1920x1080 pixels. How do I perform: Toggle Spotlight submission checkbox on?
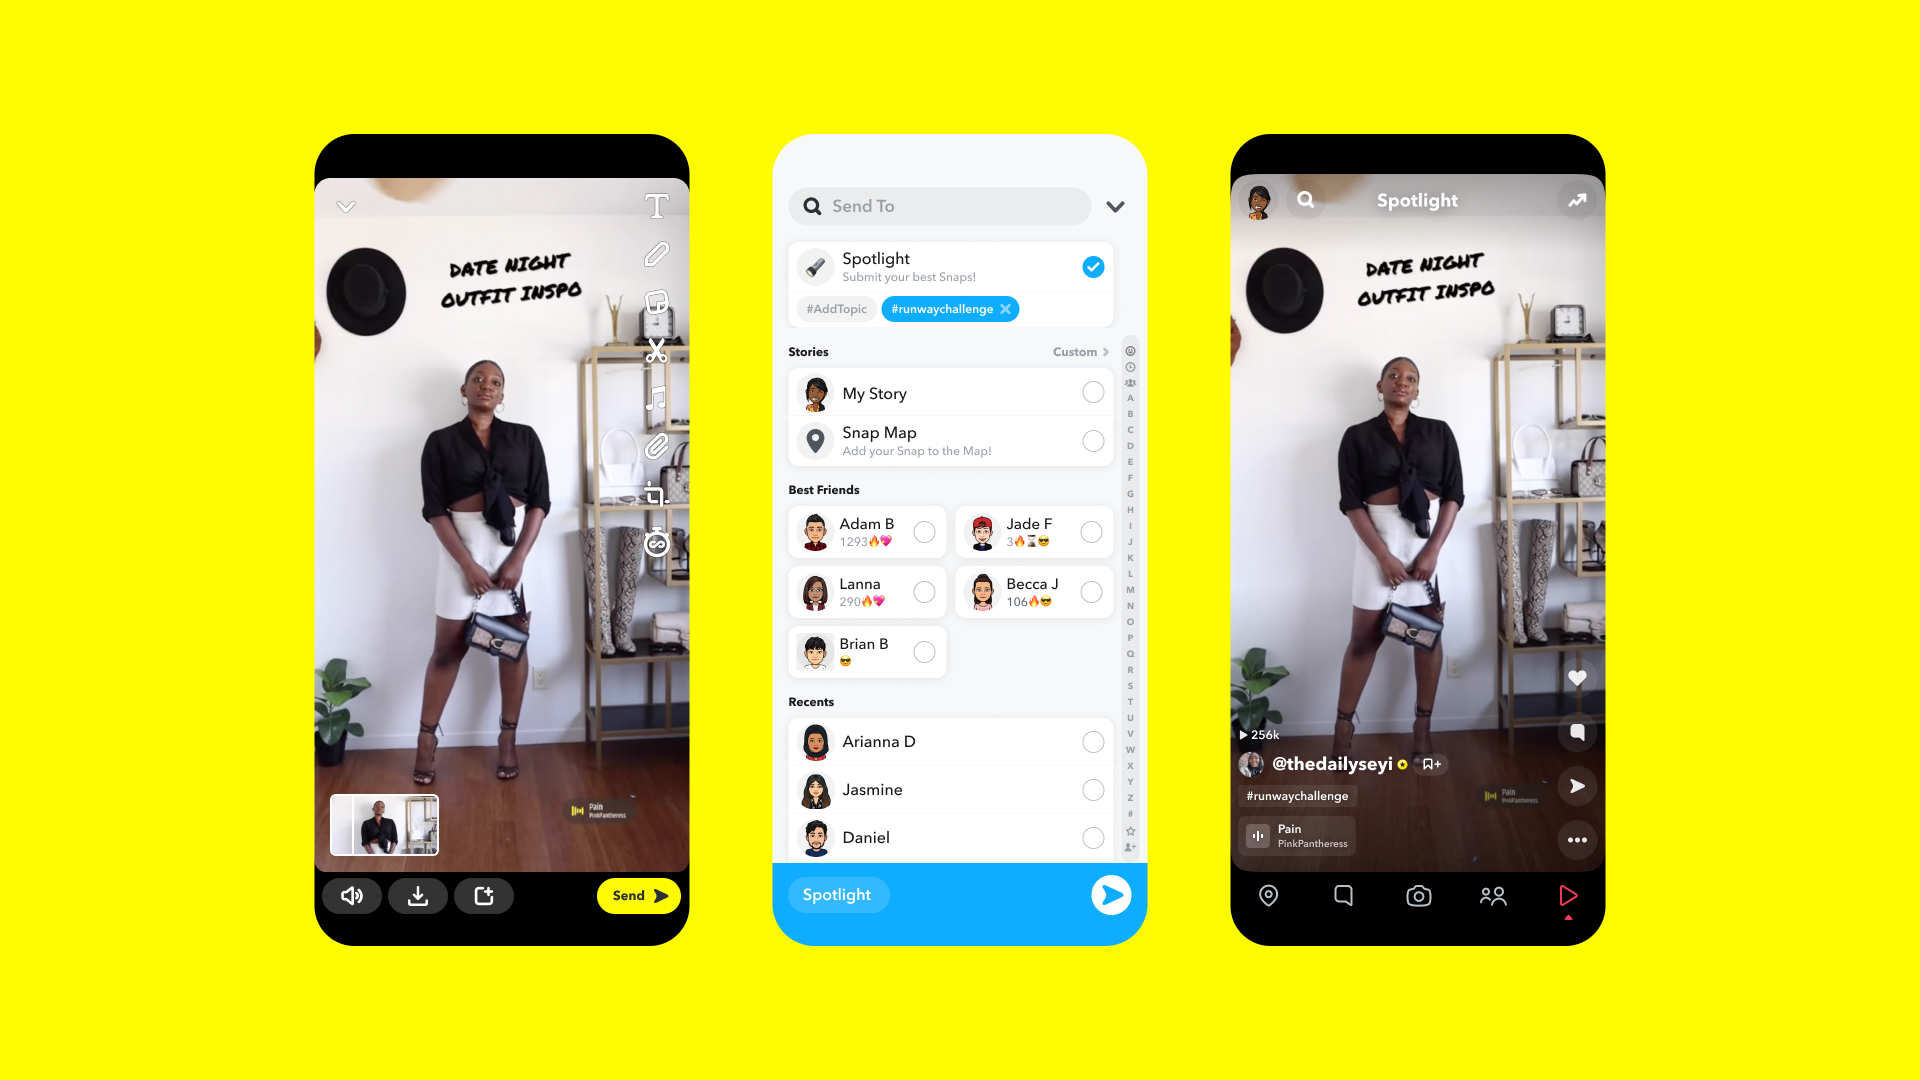[1092, 265]
